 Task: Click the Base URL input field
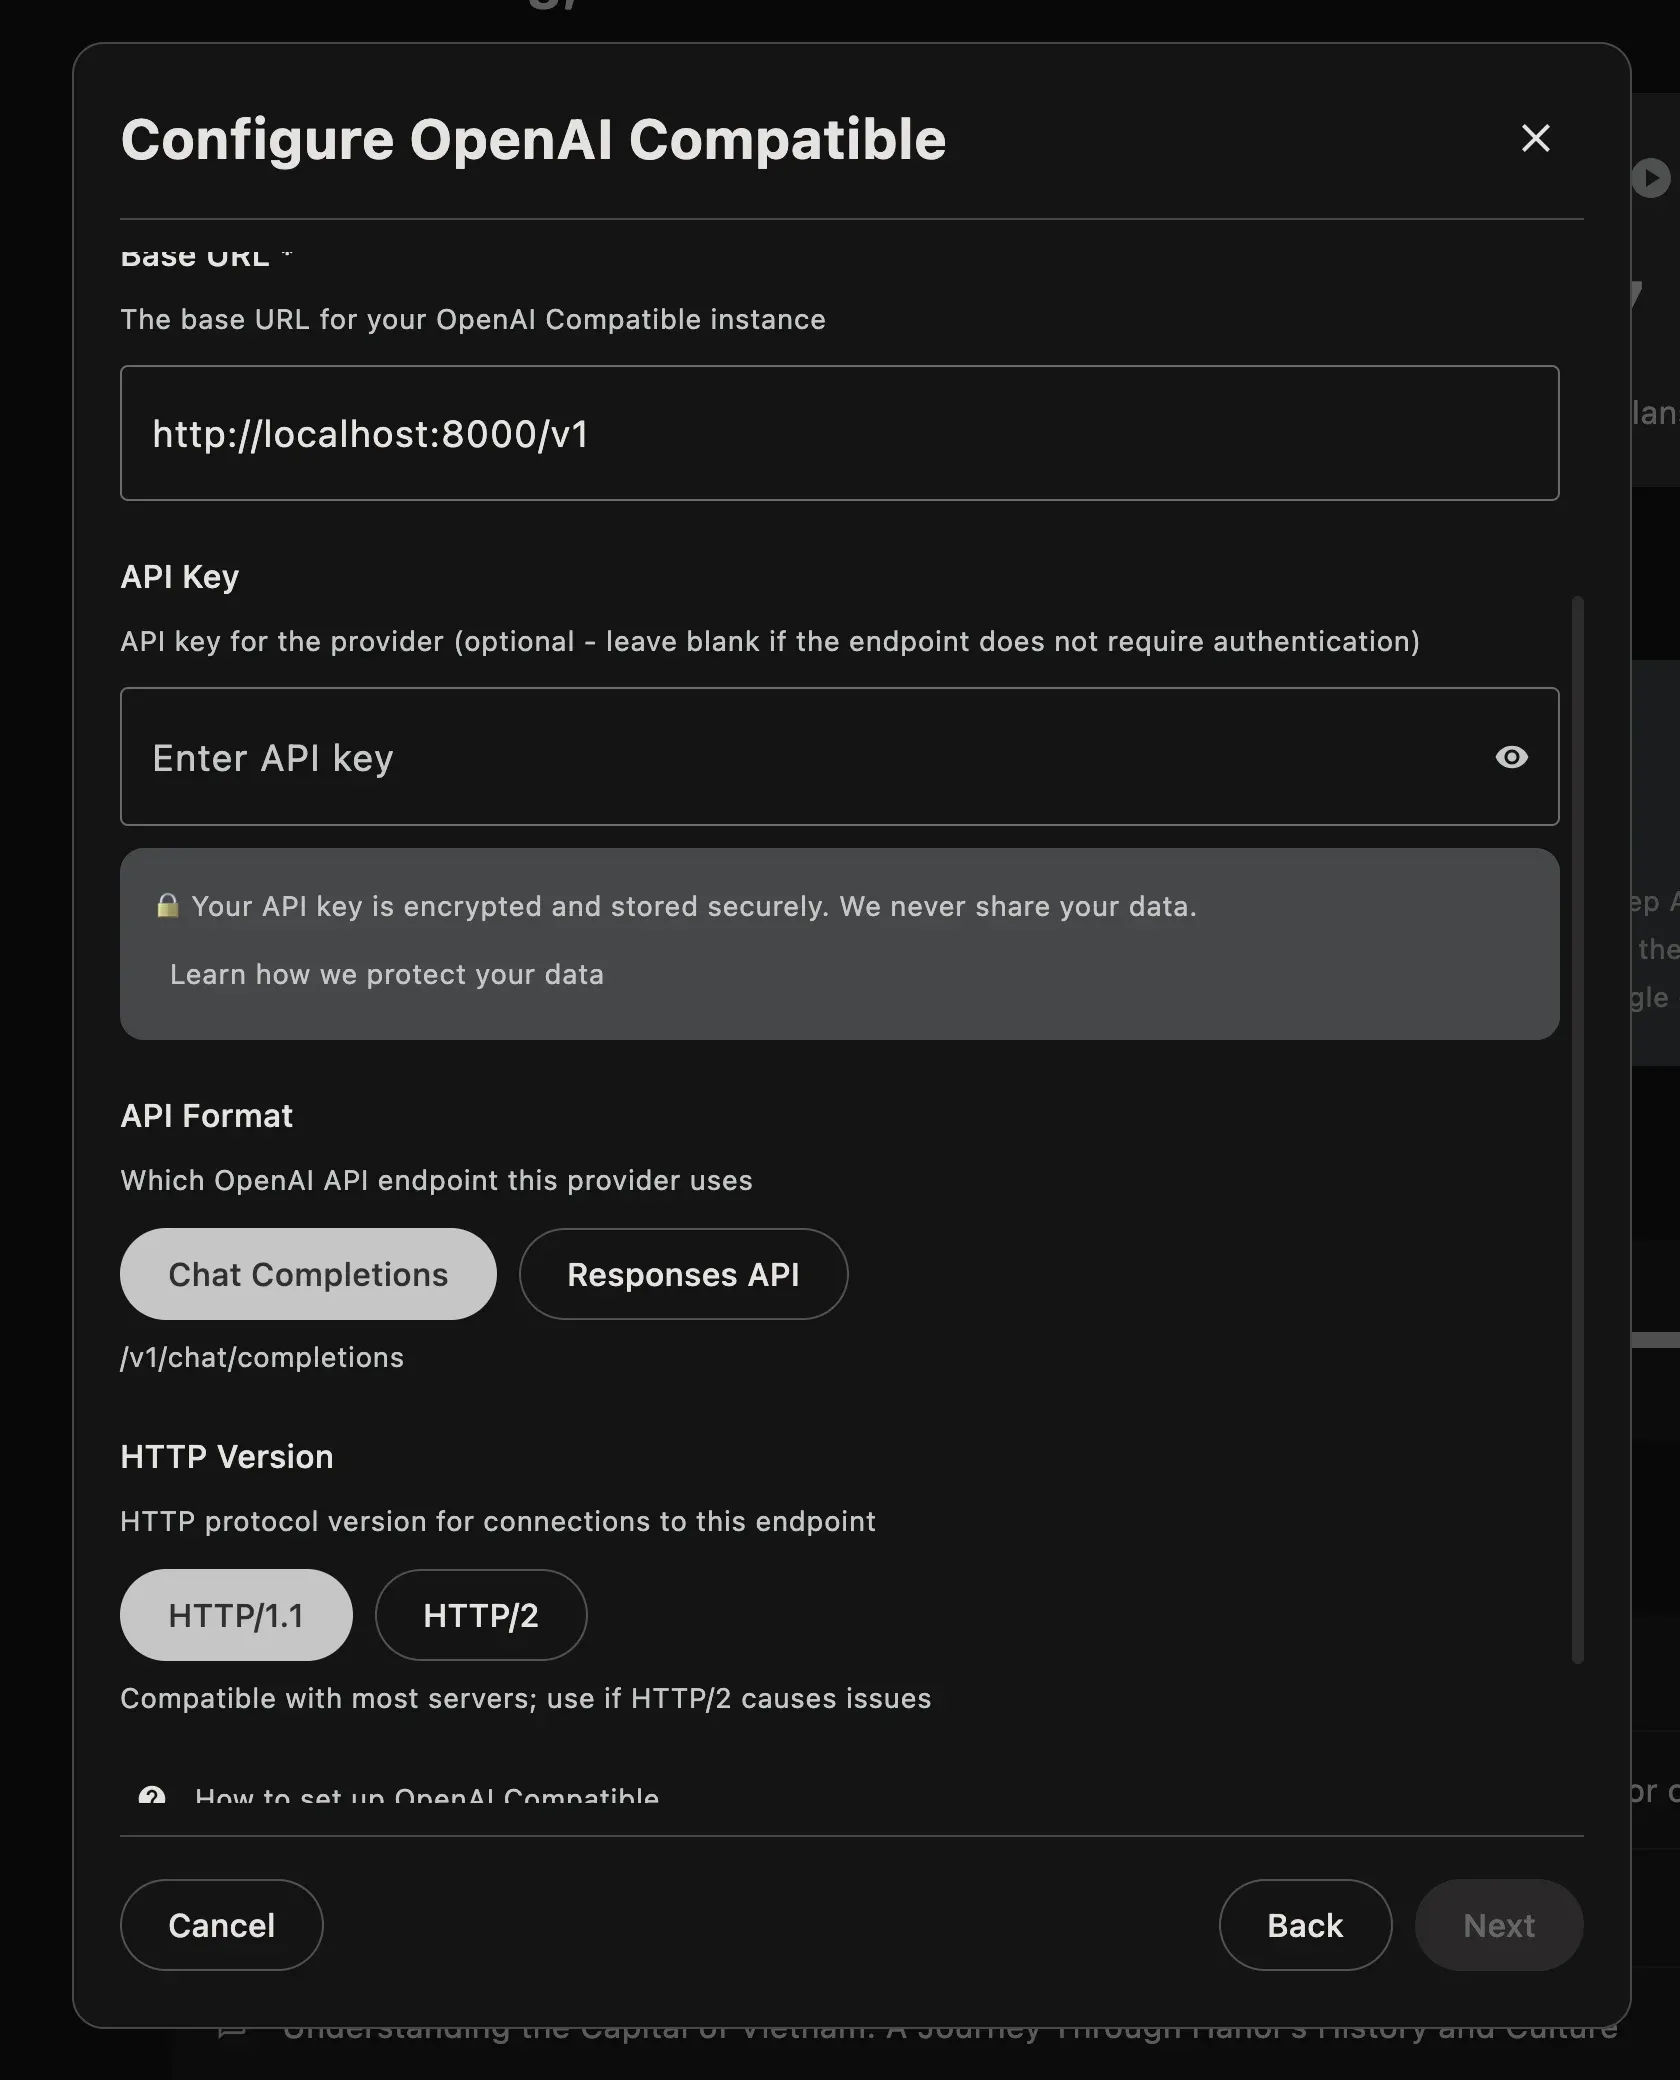tap(839, 433)
